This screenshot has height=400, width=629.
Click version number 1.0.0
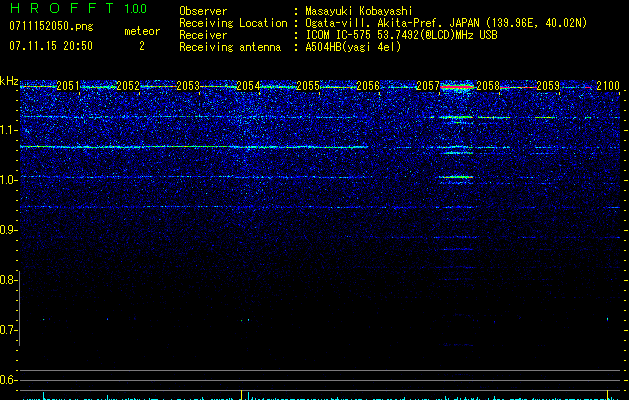click(x=135, y=8)
